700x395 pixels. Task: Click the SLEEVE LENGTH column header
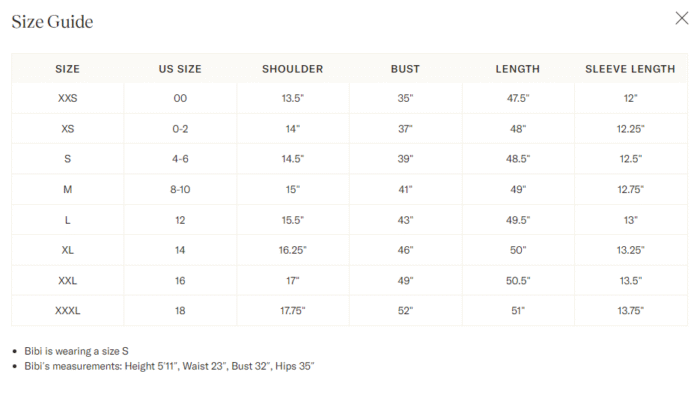coord(630,69)
